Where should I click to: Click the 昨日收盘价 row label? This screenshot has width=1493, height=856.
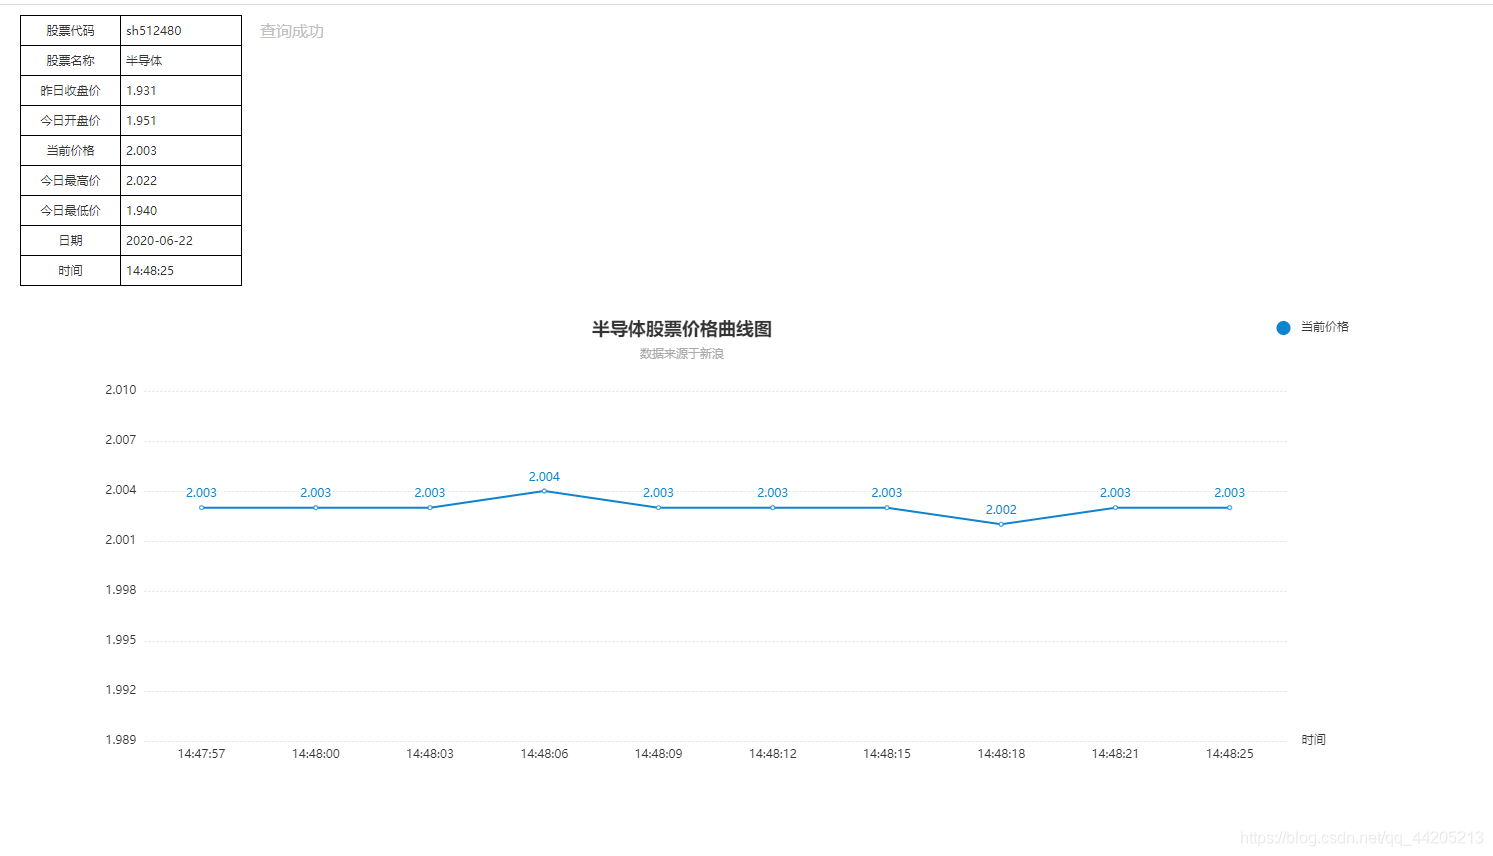70,91
